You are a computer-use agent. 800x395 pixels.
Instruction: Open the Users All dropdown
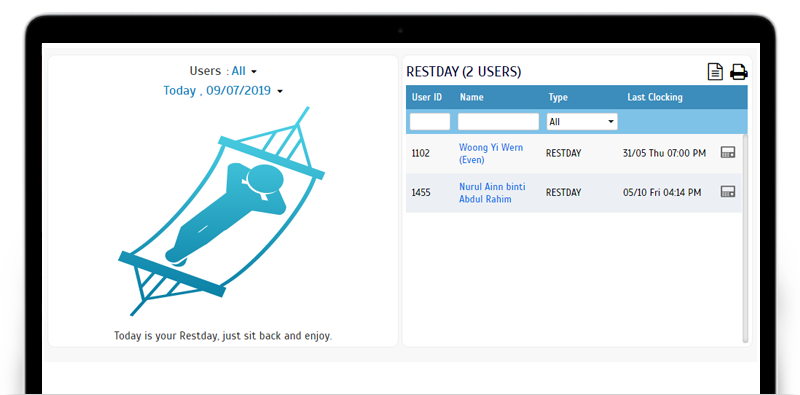(x=244, y=71)
